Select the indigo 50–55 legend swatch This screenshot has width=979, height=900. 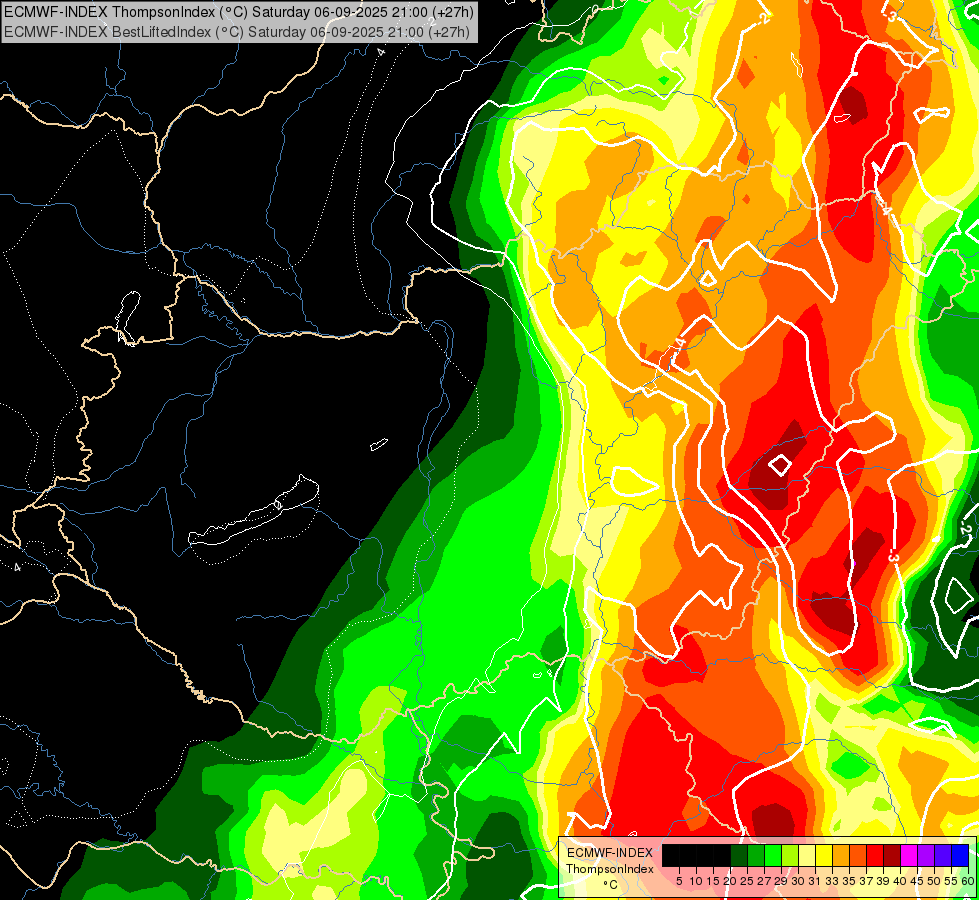click(943, 856)
